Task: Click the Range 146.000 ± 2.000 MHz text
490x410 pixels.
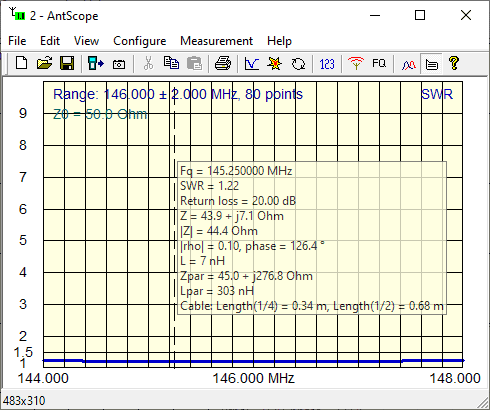Action: (x=178, y=94)
